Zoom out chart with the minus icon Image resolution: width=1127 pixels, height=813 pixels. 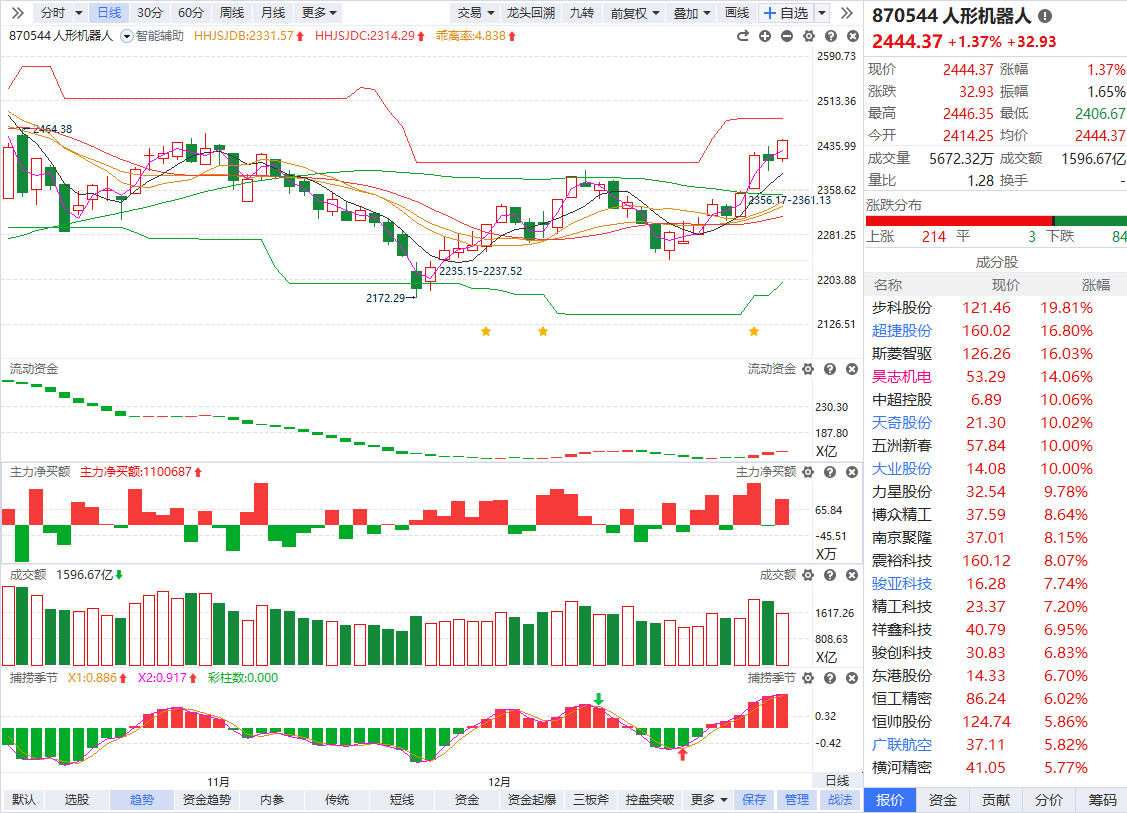(x=787, y=36)
